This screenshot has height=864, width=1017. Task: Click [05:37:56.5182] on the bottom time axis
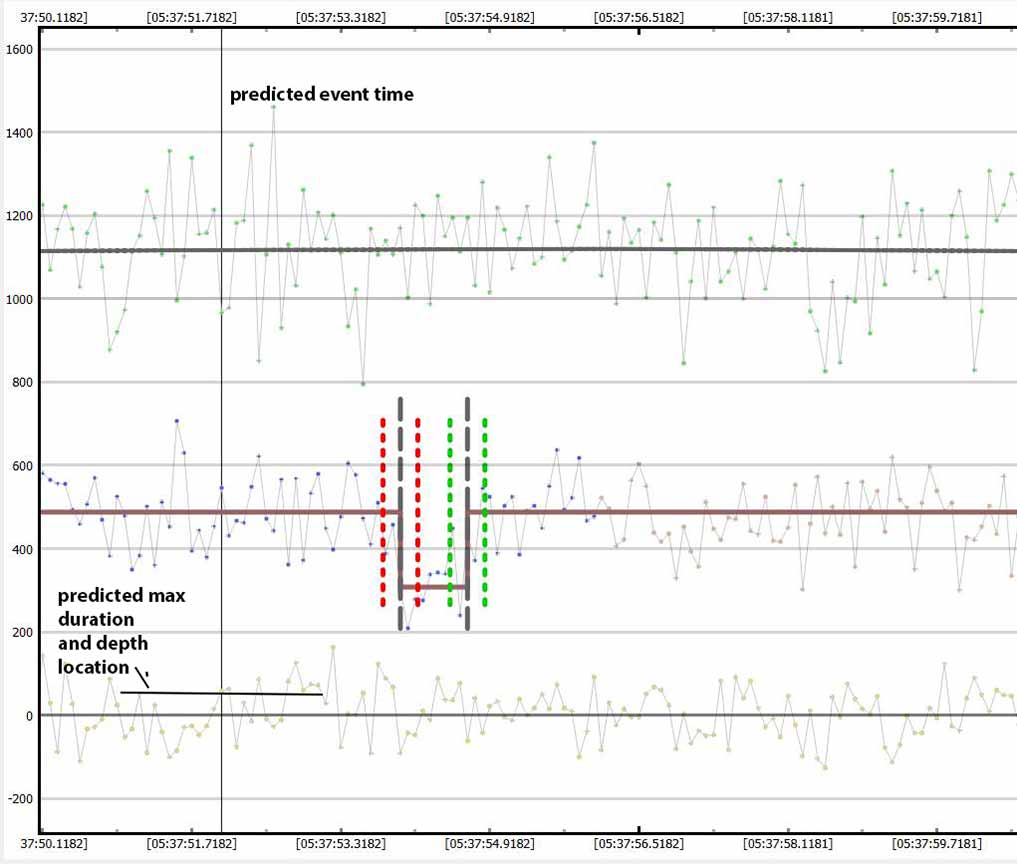coord(639,844)
